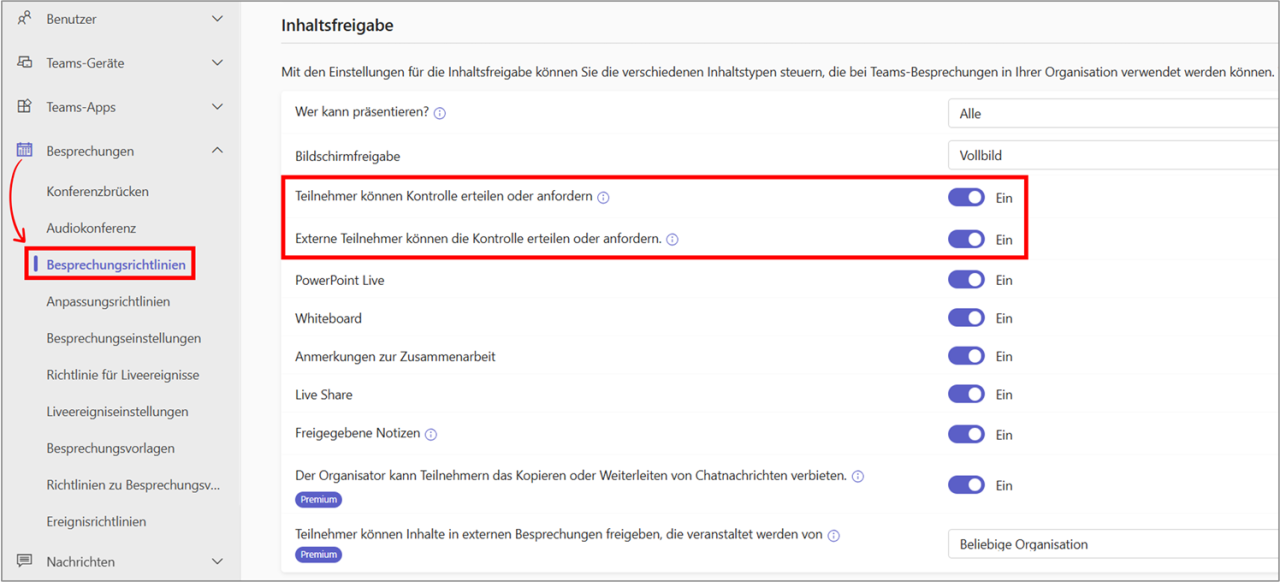Open info tooltip beside 'Wer kann präsentieren?'
Image resolution: width=1280 pixels, height=582 pixels.
coord(439,112)
